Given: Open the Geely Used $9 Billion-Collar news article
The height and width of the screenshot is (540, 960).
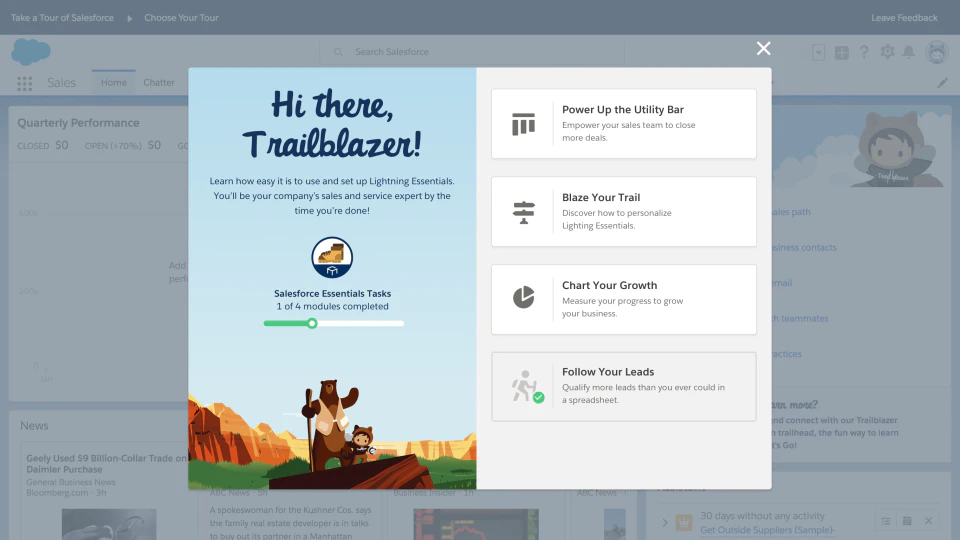Looking at the screenshot, I should 107,463.
